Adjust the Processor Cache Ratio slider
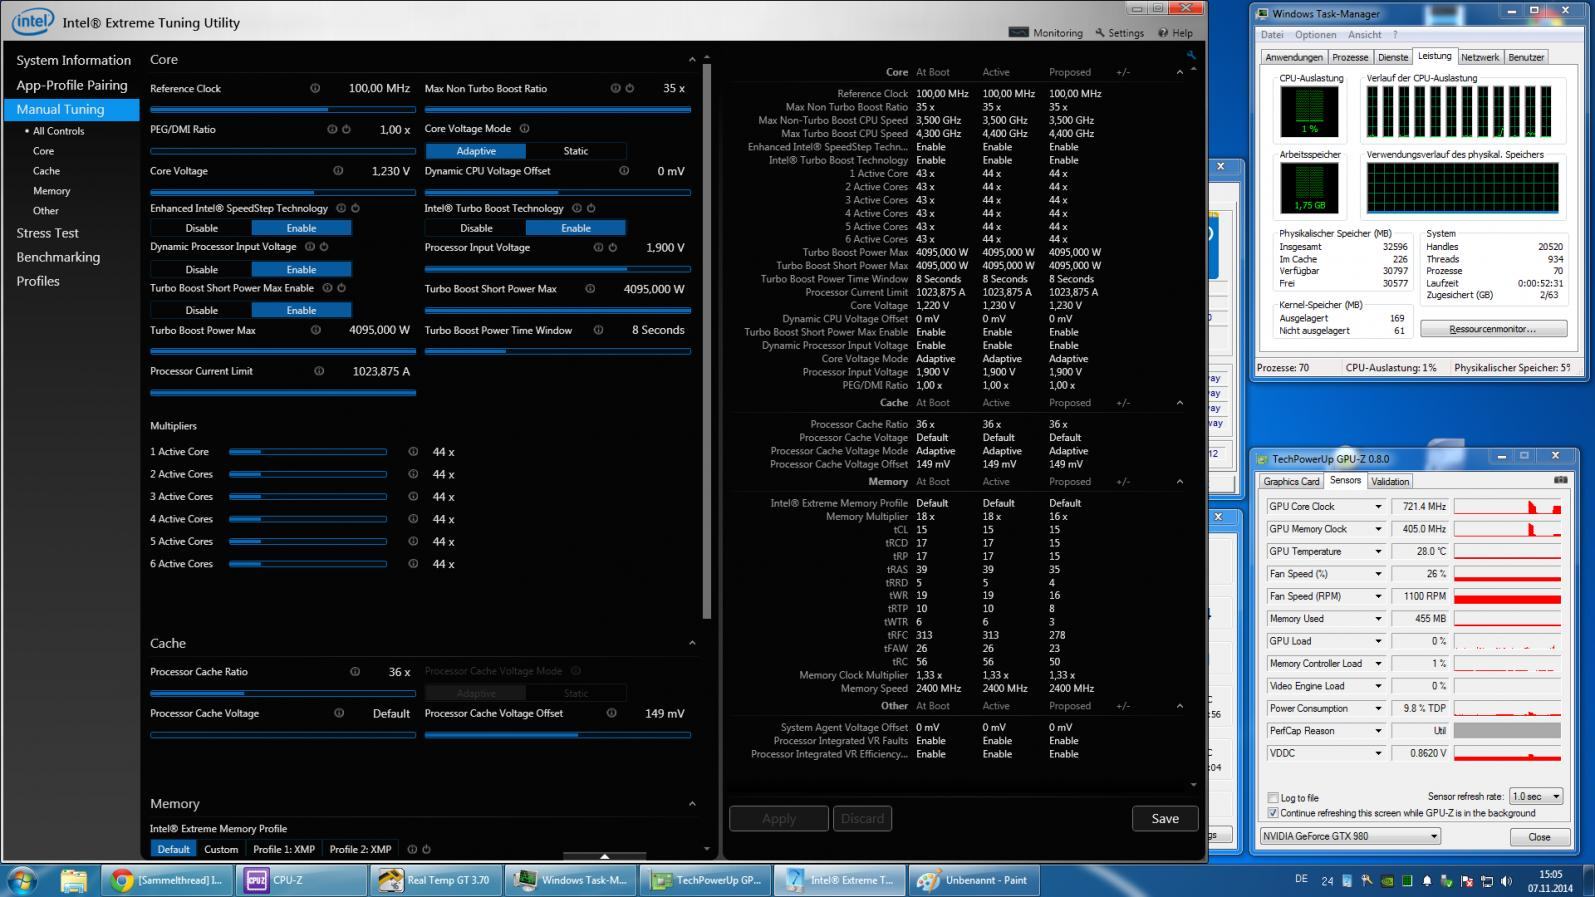The height and width of the screenshot is (897, 1595). [x=283, y=693]
